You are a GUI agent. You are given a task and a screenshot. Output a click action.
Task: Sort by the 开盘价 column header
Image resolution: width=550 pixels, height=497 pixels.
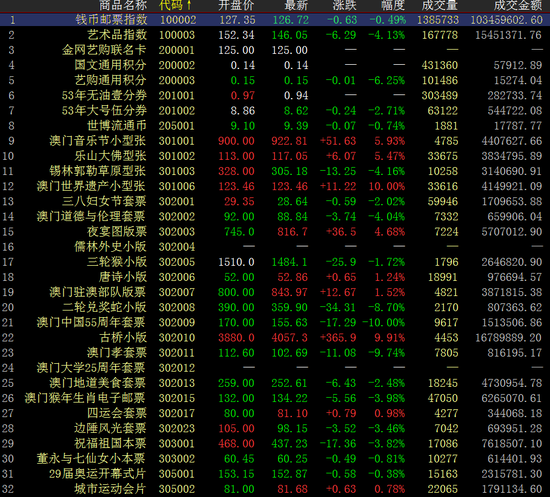point(236,5)
